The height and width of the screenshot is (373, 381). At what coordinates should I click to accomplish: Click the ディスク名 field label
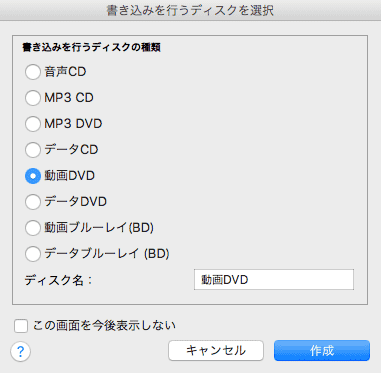pyautogui.click(x=58, y=280)
